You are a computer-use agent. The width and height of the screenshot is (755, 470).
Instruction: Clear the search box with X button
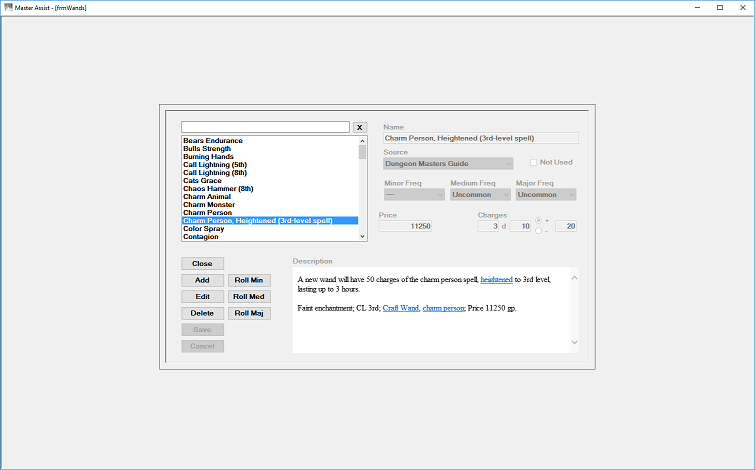[x=360, y=128]
